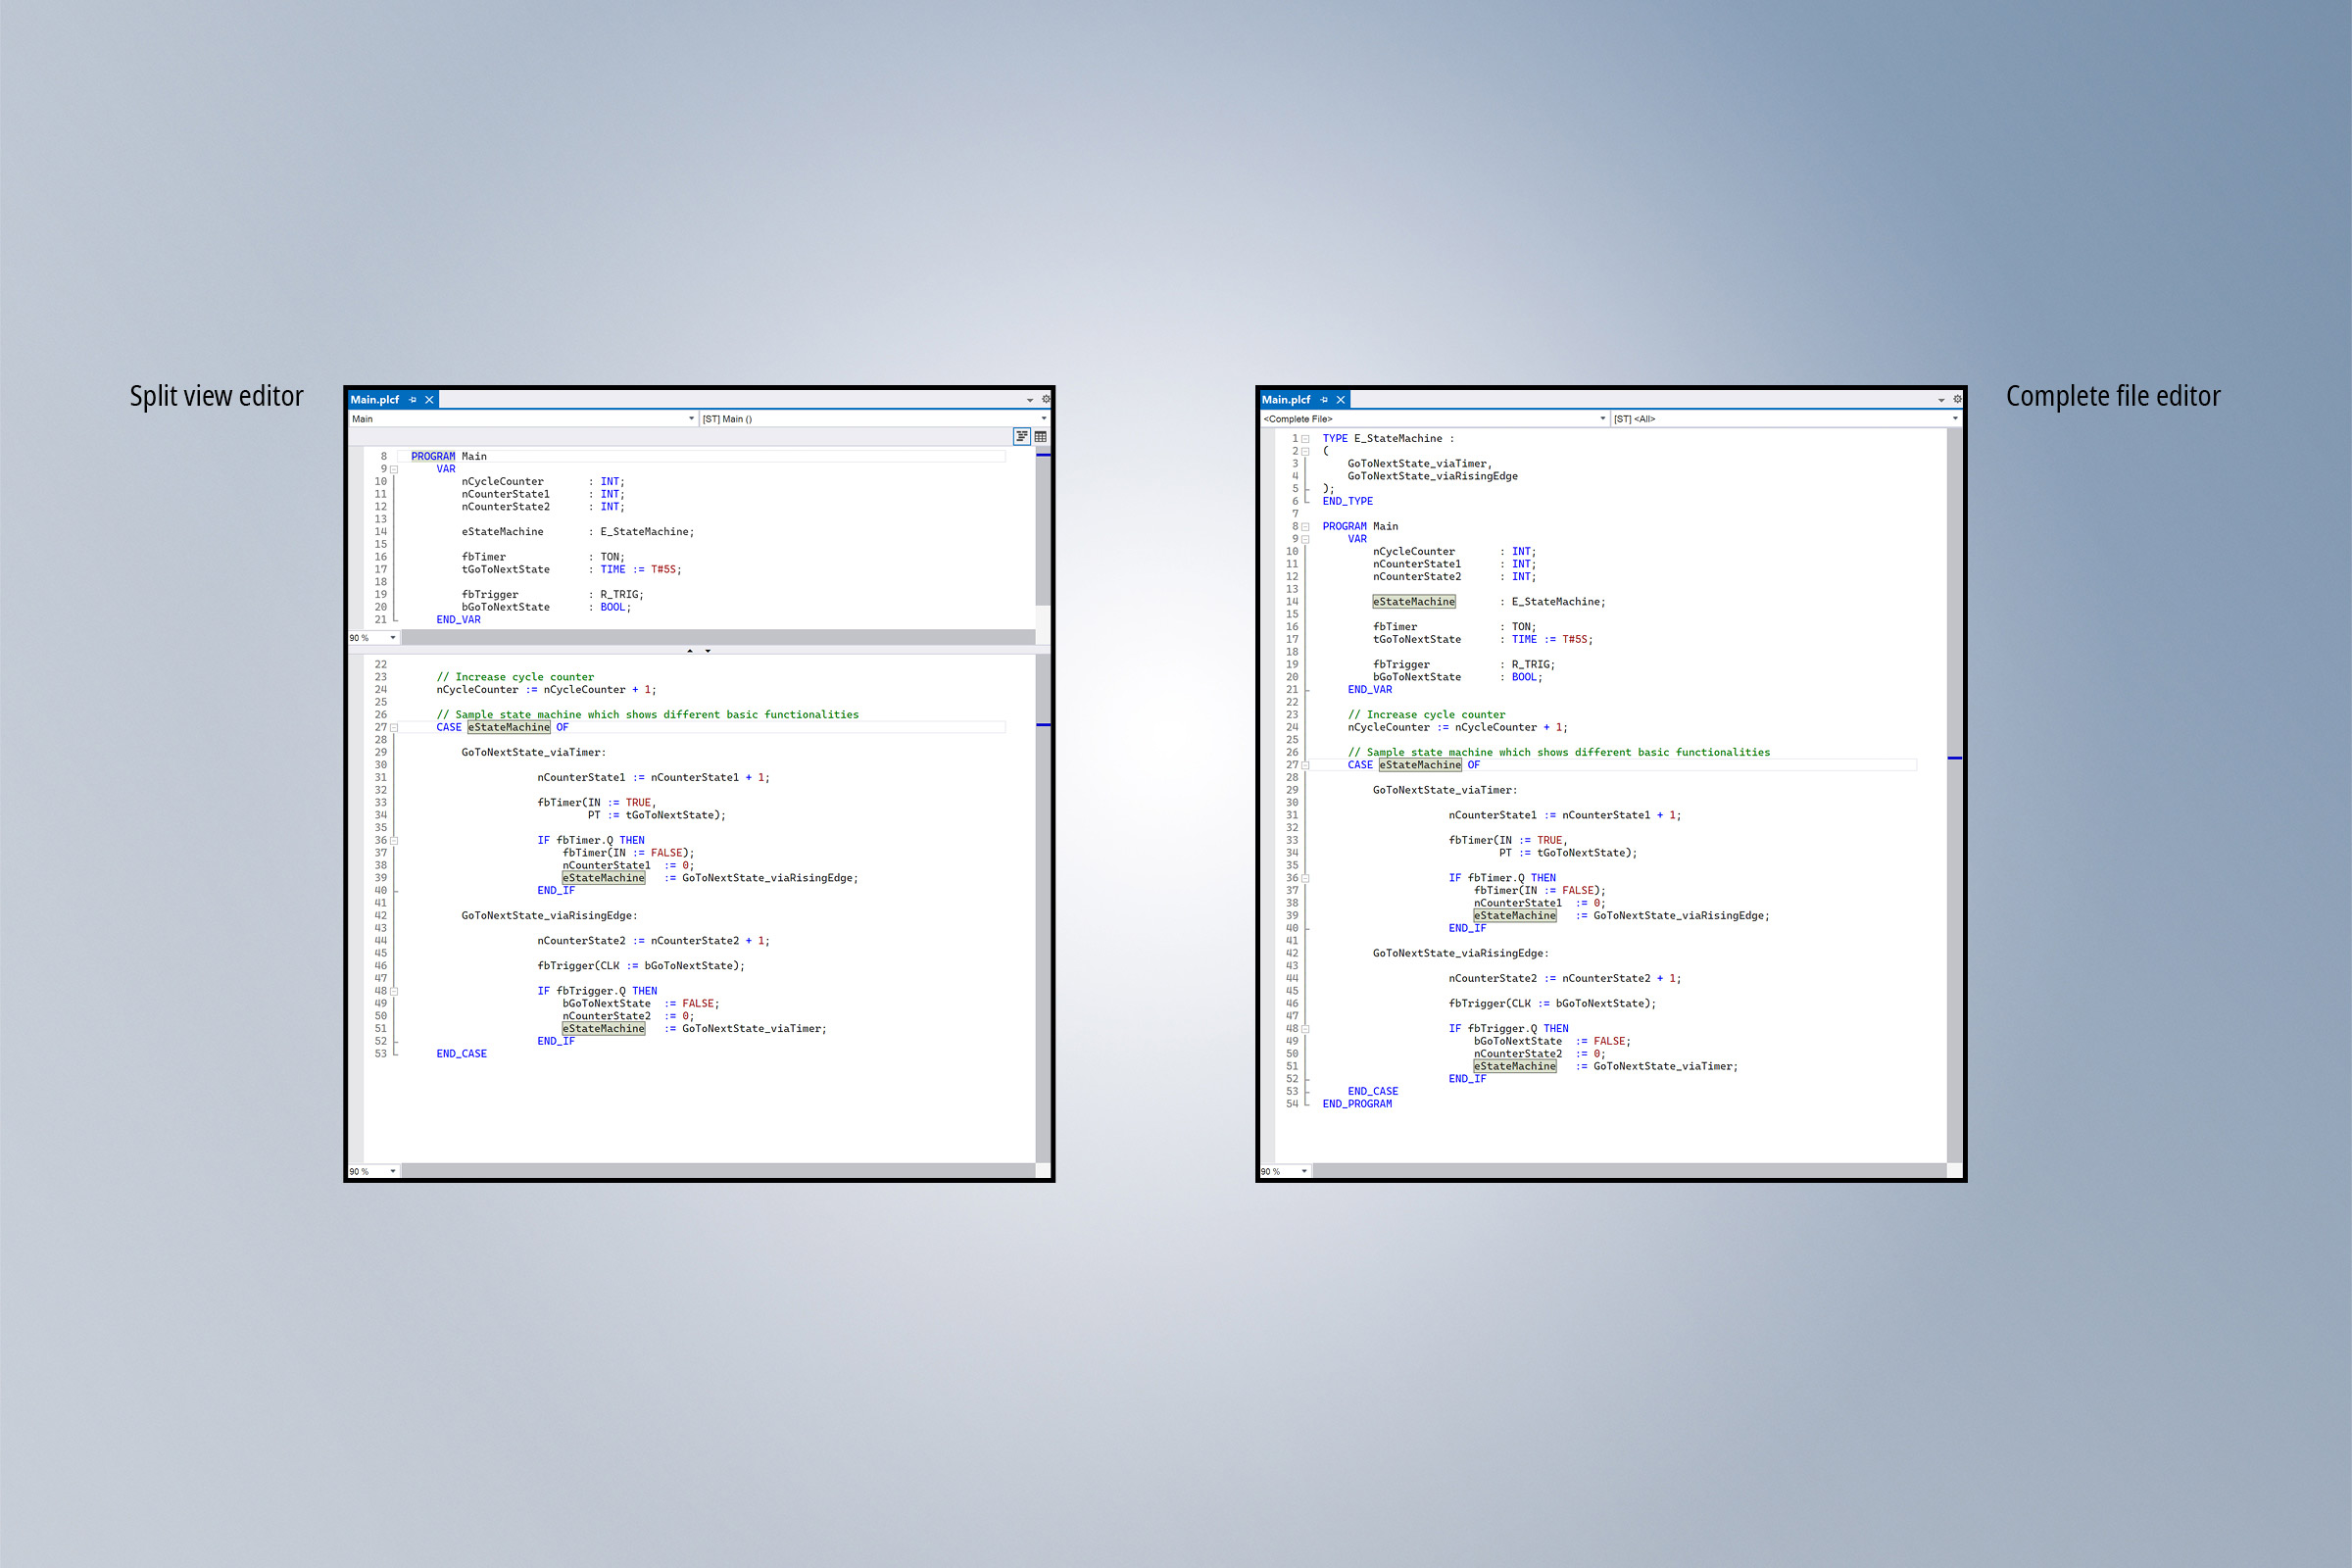
Task: Switch to tabular declaration view icon in split editor
Action: (x=1041, y=436)
